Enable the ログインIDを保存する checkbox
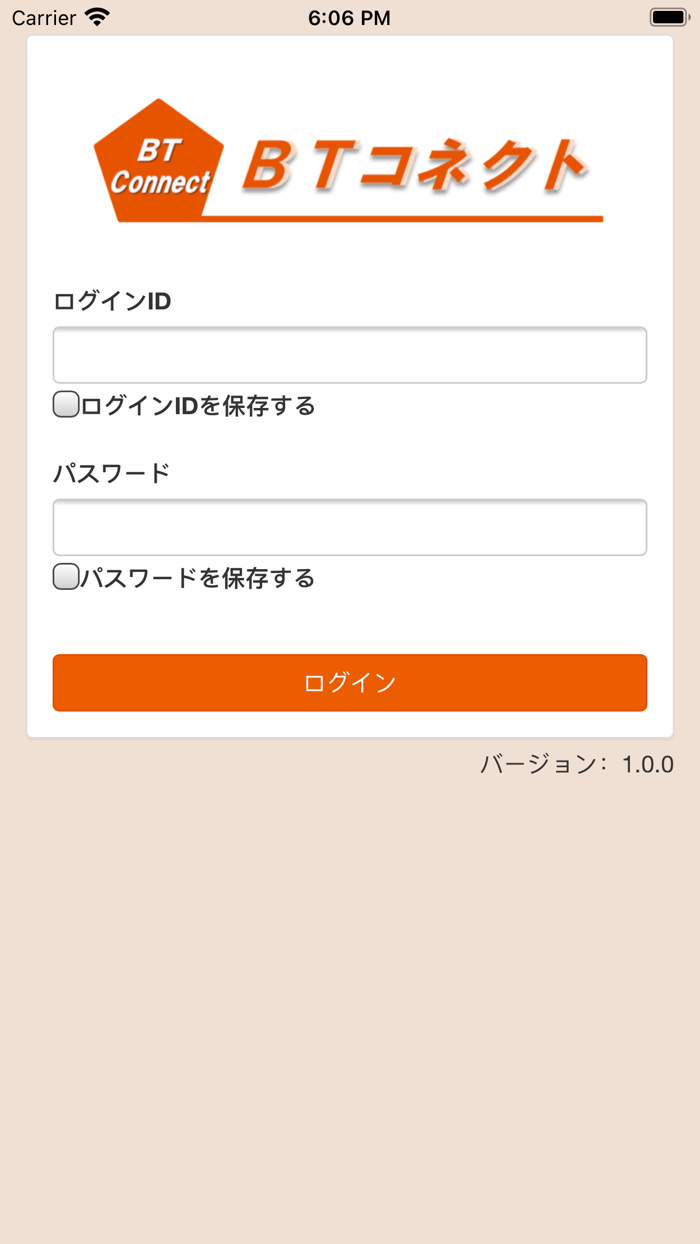 (x=64, y=403)
